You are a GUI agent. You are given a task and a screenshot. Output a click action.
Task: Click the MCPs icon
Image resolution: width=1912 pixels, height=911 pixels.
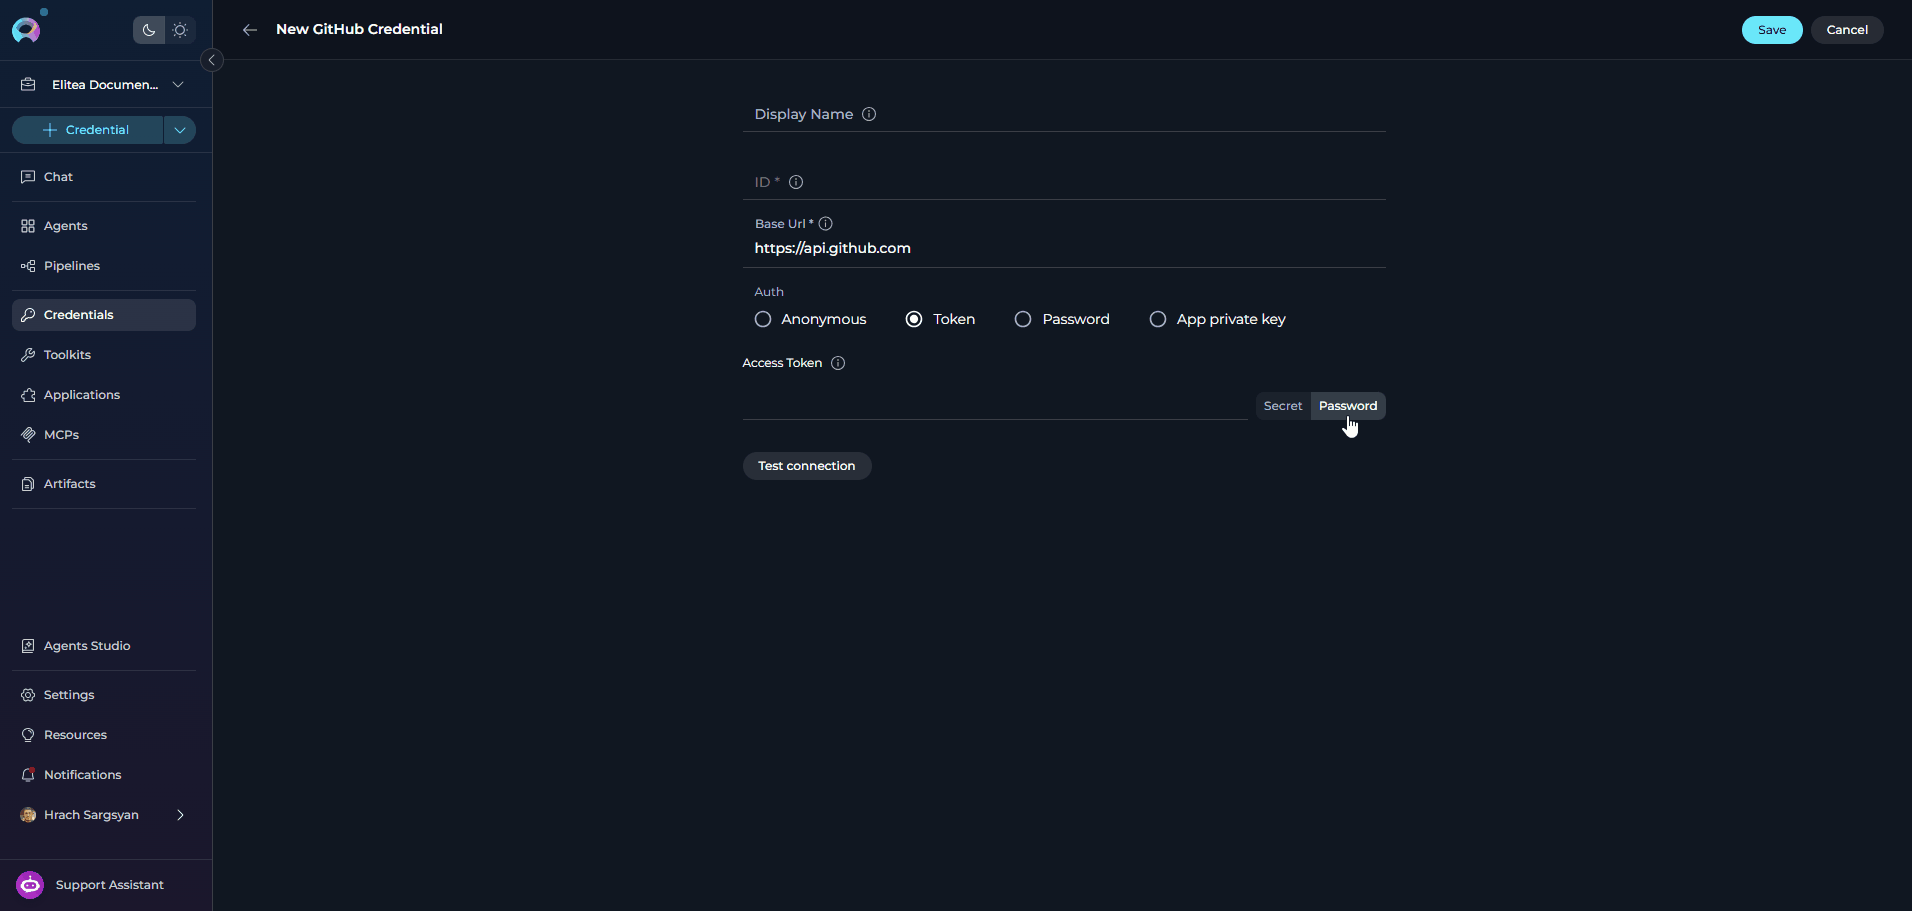(28, 435)
